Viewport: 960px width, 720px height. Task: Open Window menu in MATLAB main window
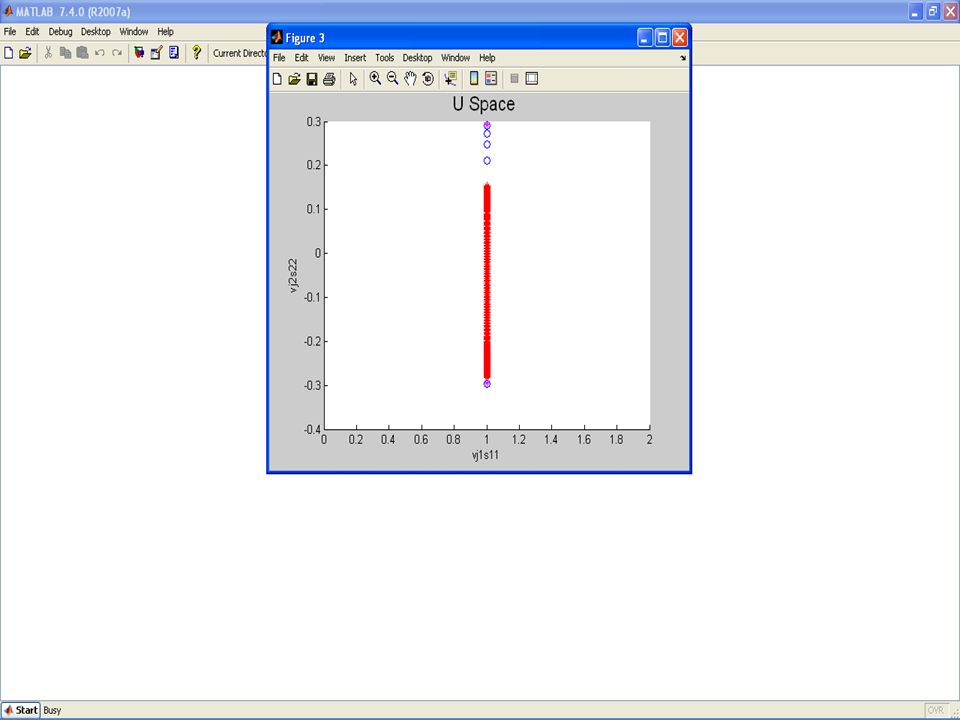pos(134,32)
